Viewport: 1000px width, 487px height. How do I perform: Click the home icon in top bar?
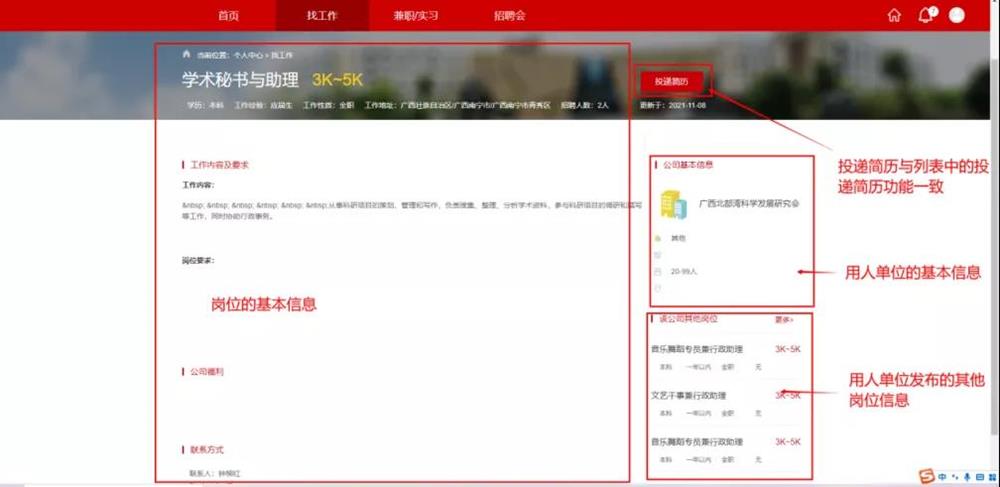coord(894,15)
